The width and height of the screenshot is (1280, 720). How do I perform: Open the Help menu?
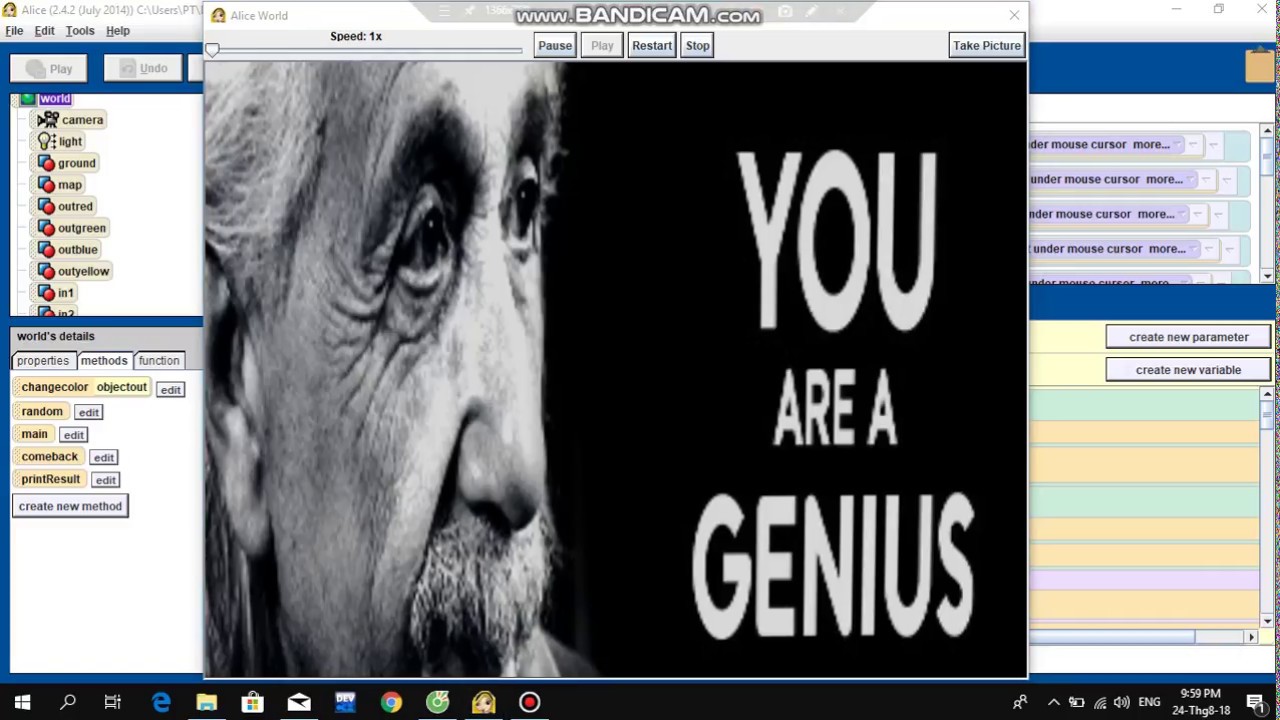pyautogui.click(x=118, y=31)
